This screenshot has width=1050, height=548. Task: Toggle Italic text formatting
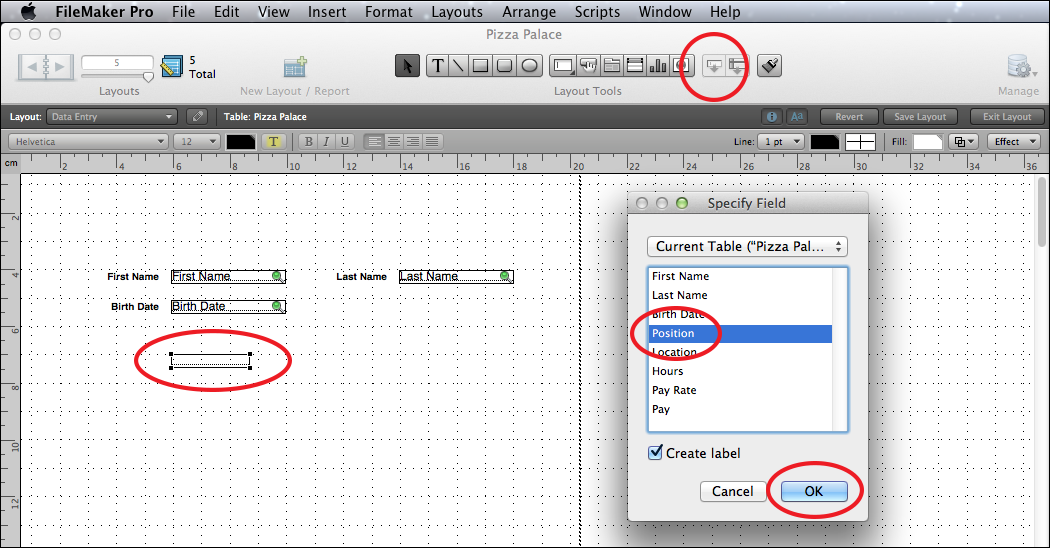pyautogui.click(x=326, y=141)
